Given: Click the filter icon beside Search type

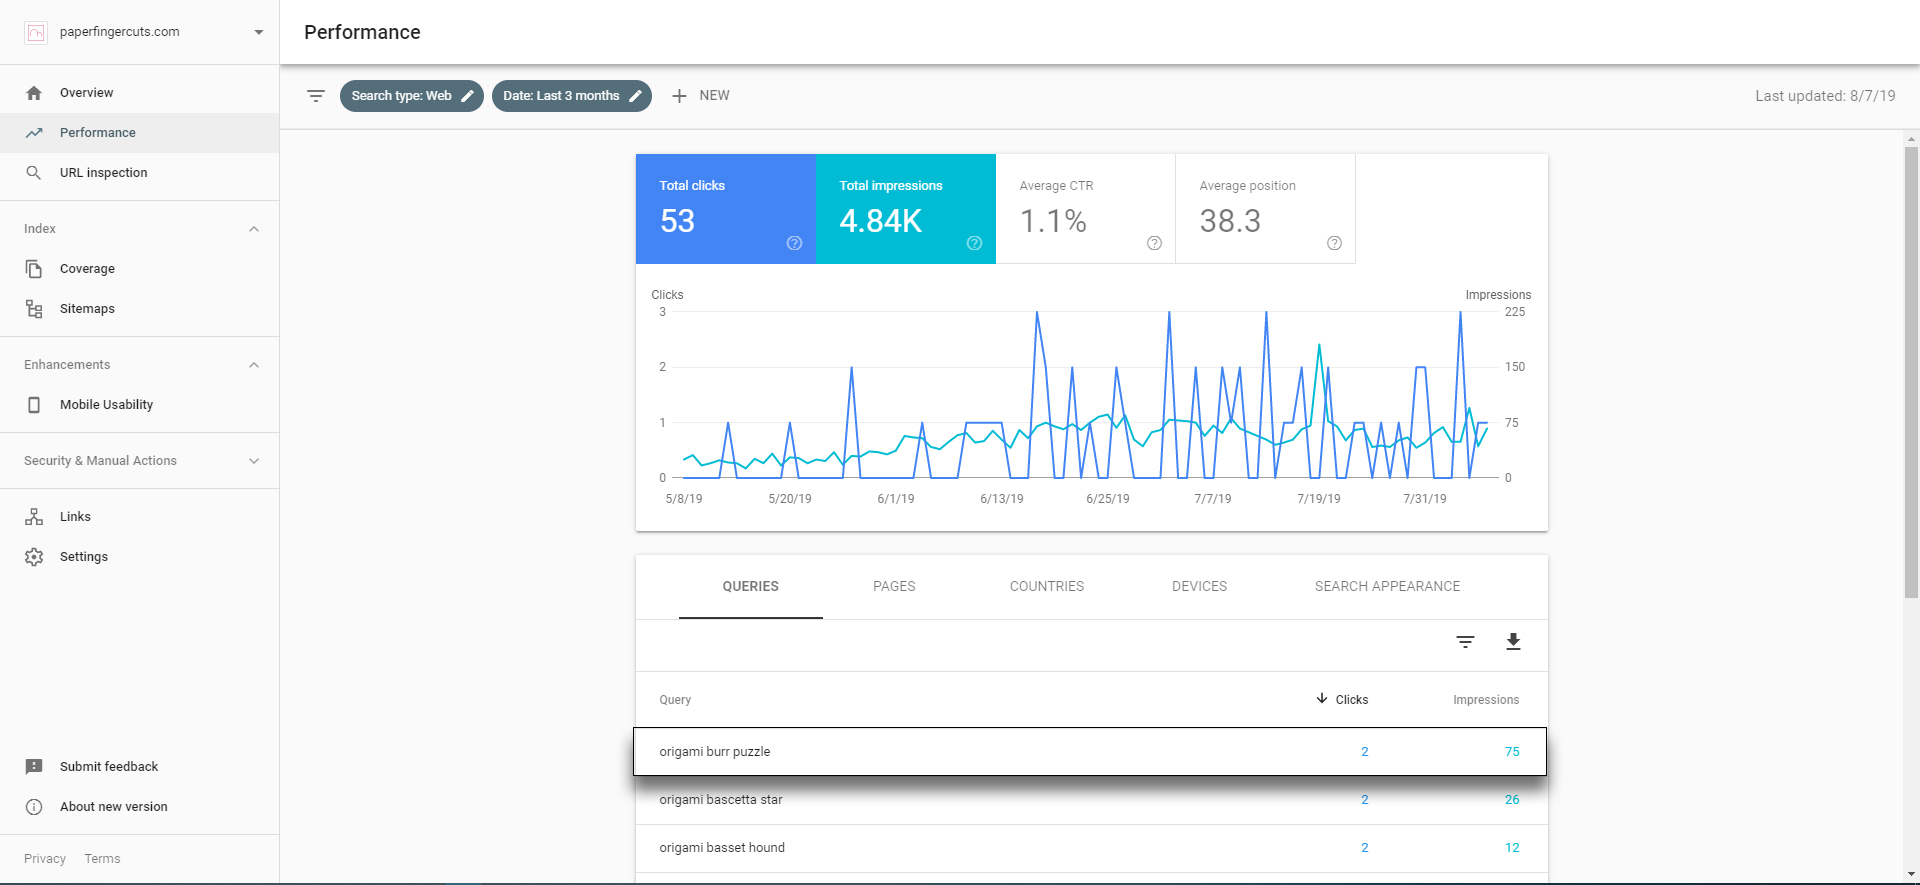Looking at the screenshot, I should coord(316,96).
